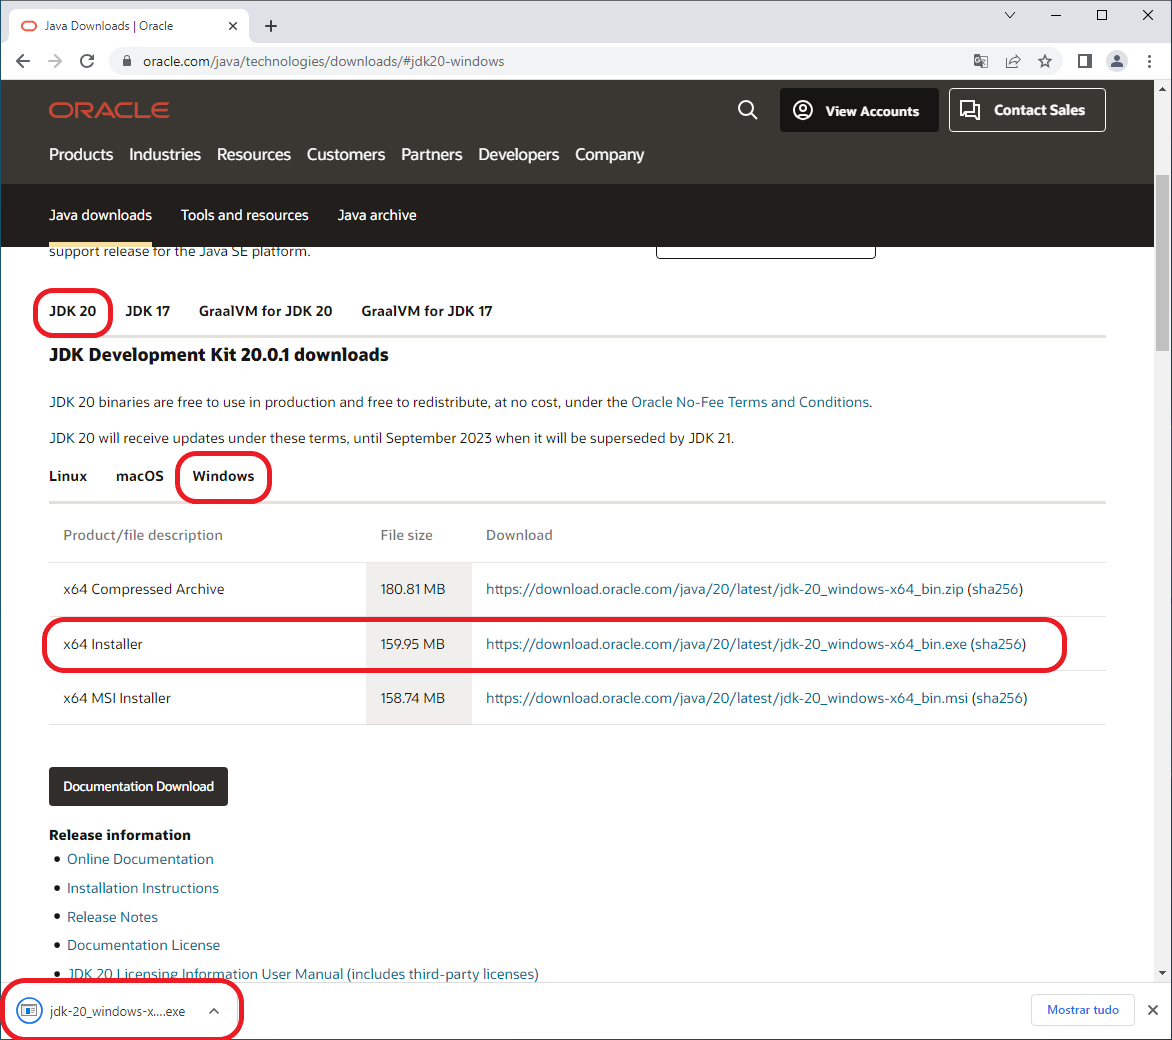Open Chrome three-dot menu
This screenshot has width=1172, height=1040.
[1150, 61]
